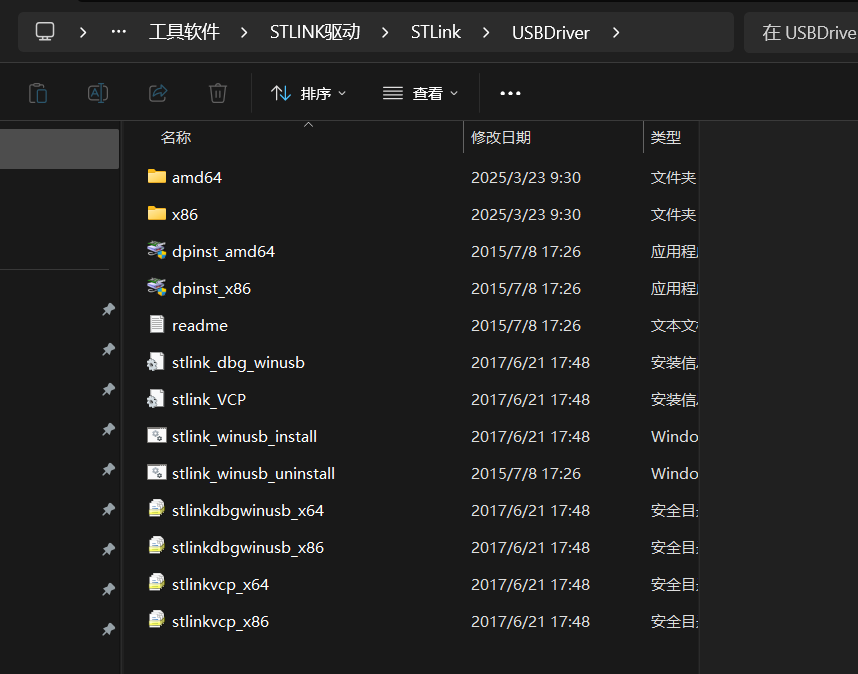The width and height of the screenshot is (858, 674).
Task: Navigate to STLink in the breadcrumb
Action: [436, 32]
